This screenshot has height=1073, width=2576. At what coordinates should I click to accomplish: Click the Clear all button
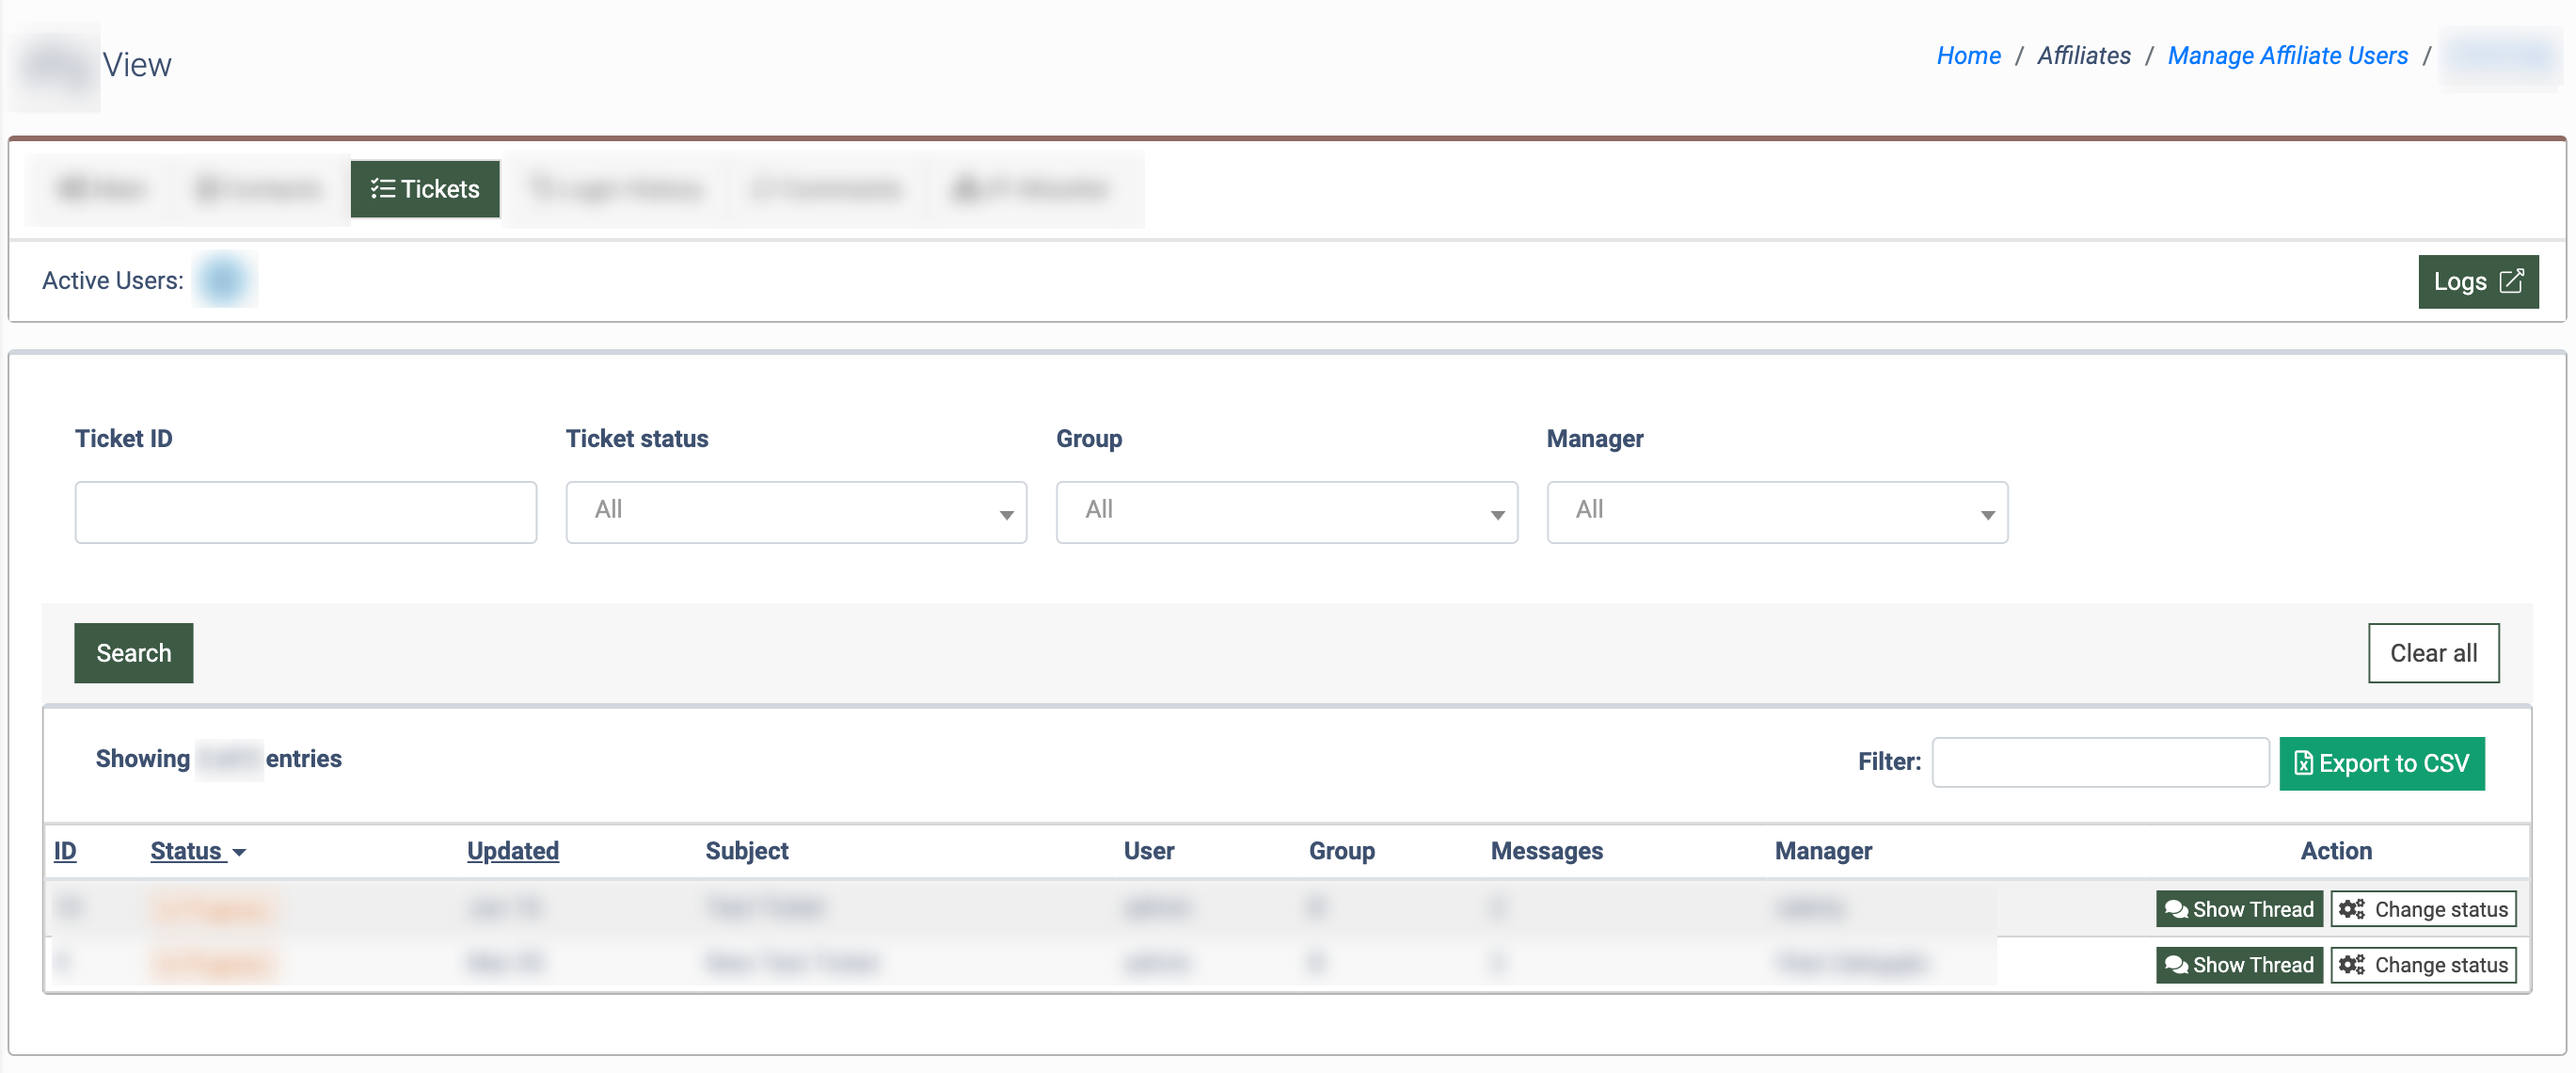click(x=2432, y=653)
